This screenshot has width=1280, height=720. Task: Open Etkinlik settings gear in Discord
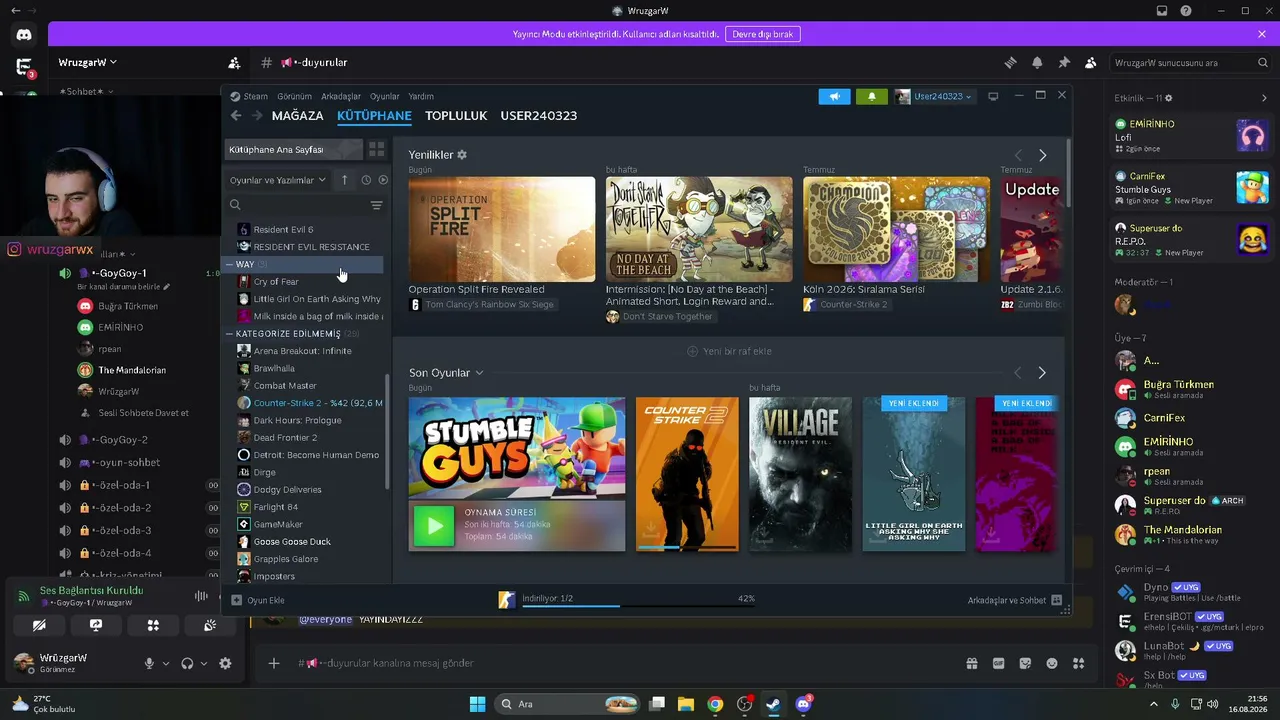click(1168, 98)
